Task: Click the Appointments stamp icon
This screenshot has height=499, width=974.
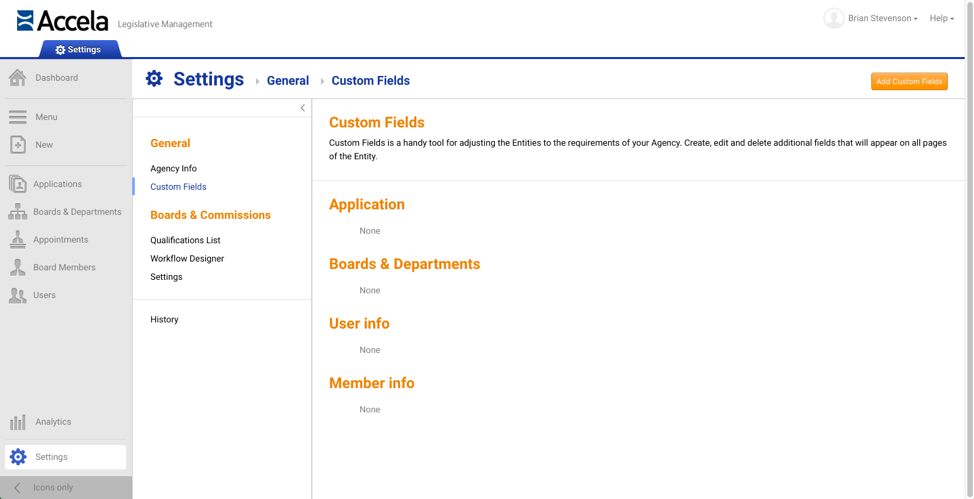Action: pos(17,239)
